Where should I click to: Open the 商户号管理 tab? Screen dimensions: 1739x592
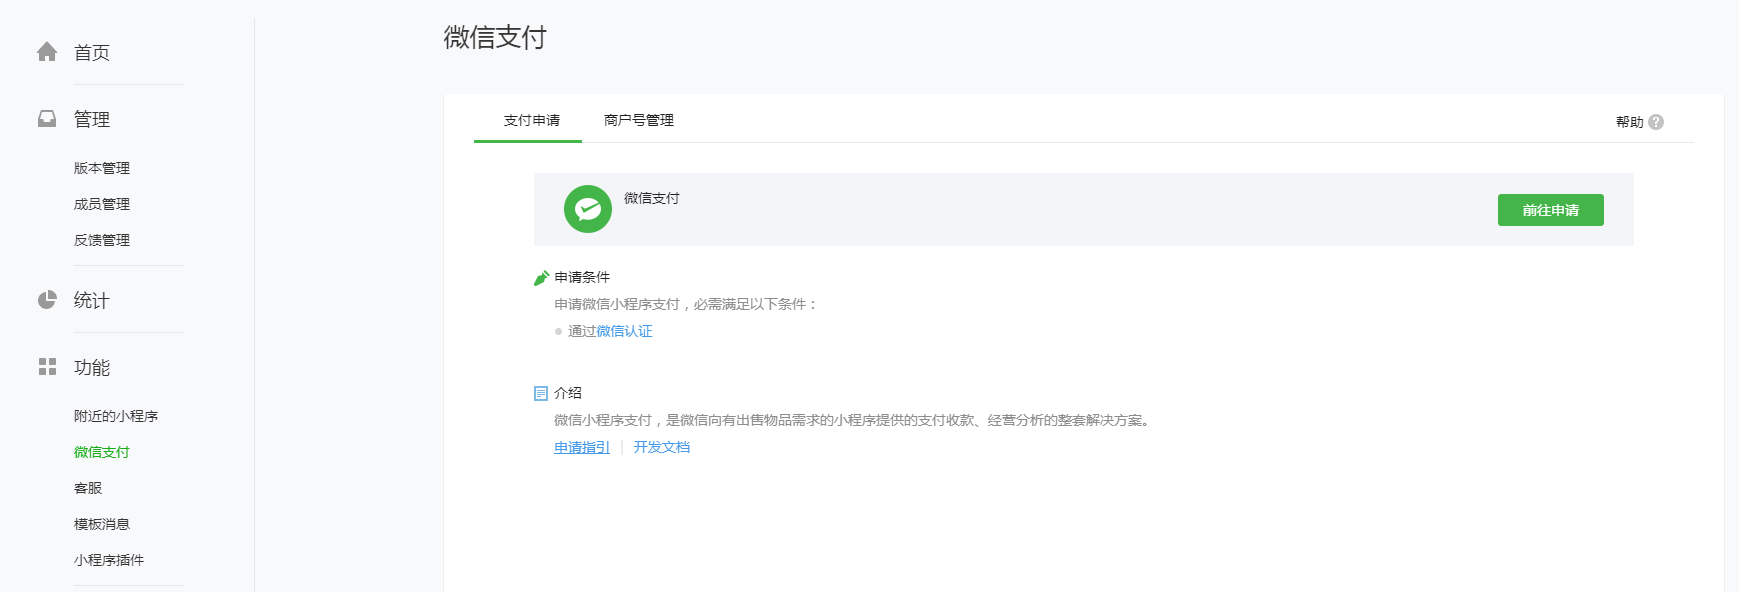coord(638,120)
